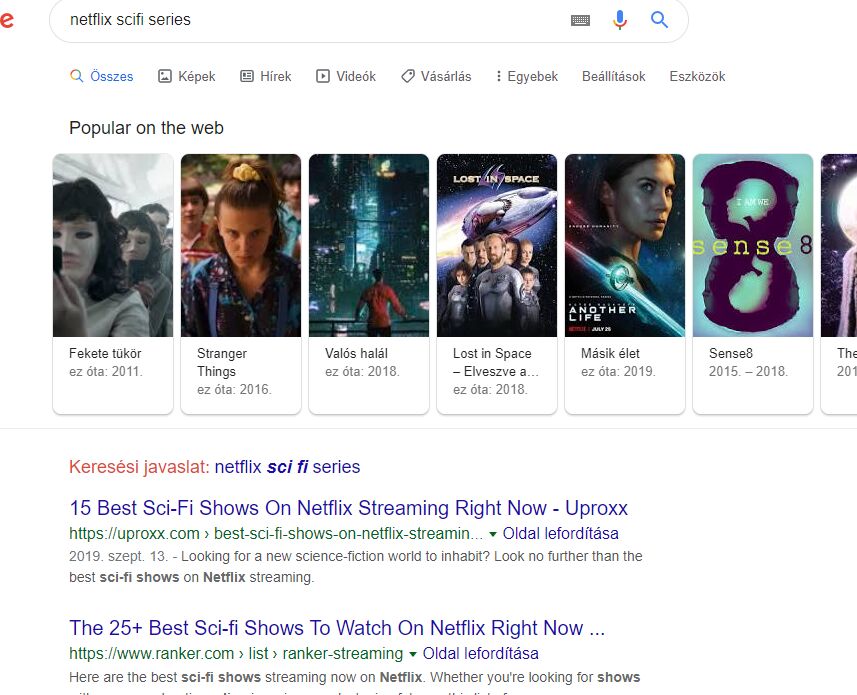Screen dimensions: 857x695
Task: Click the Popular on the web heading
Action: point(146,128)
